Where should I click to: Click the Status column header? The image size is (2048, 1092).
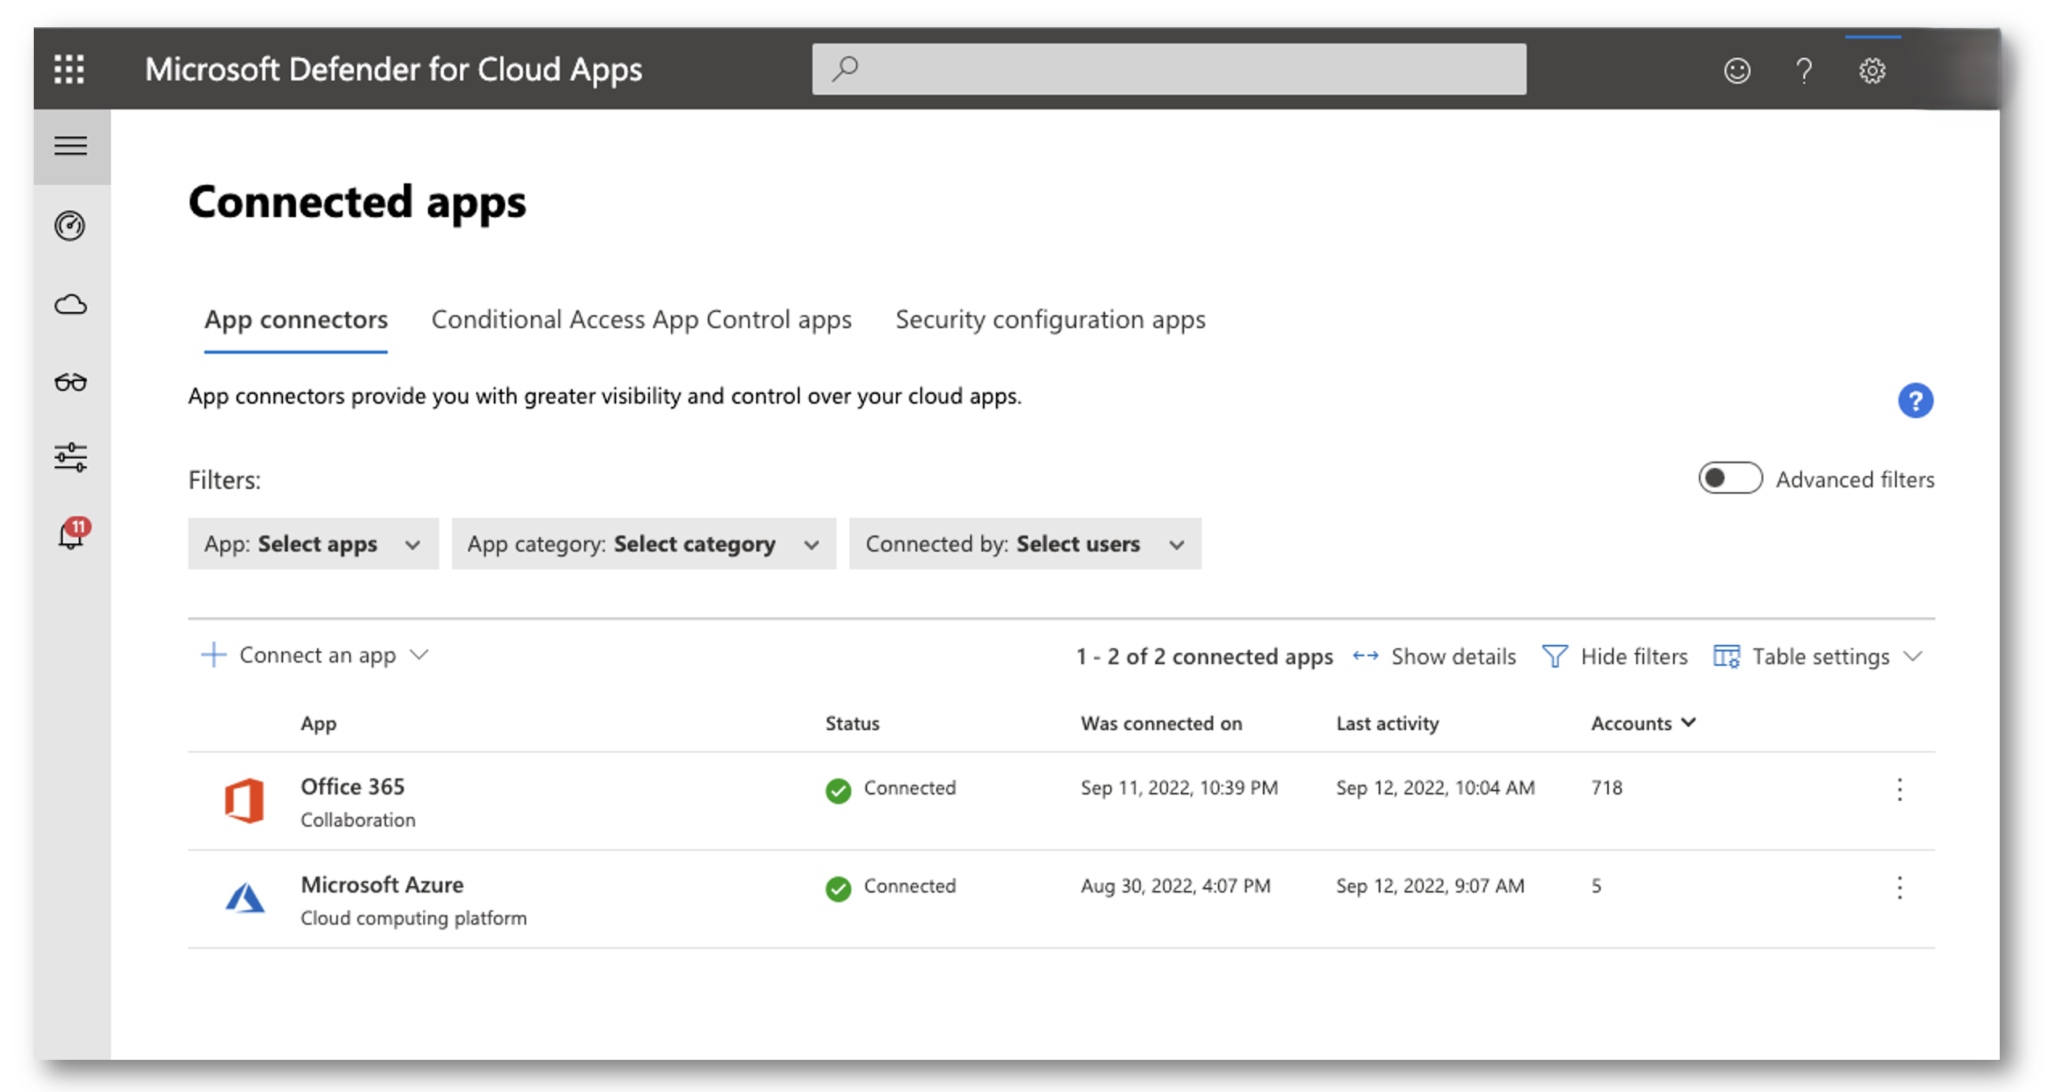pyautogui.click(x=852, y=723)
